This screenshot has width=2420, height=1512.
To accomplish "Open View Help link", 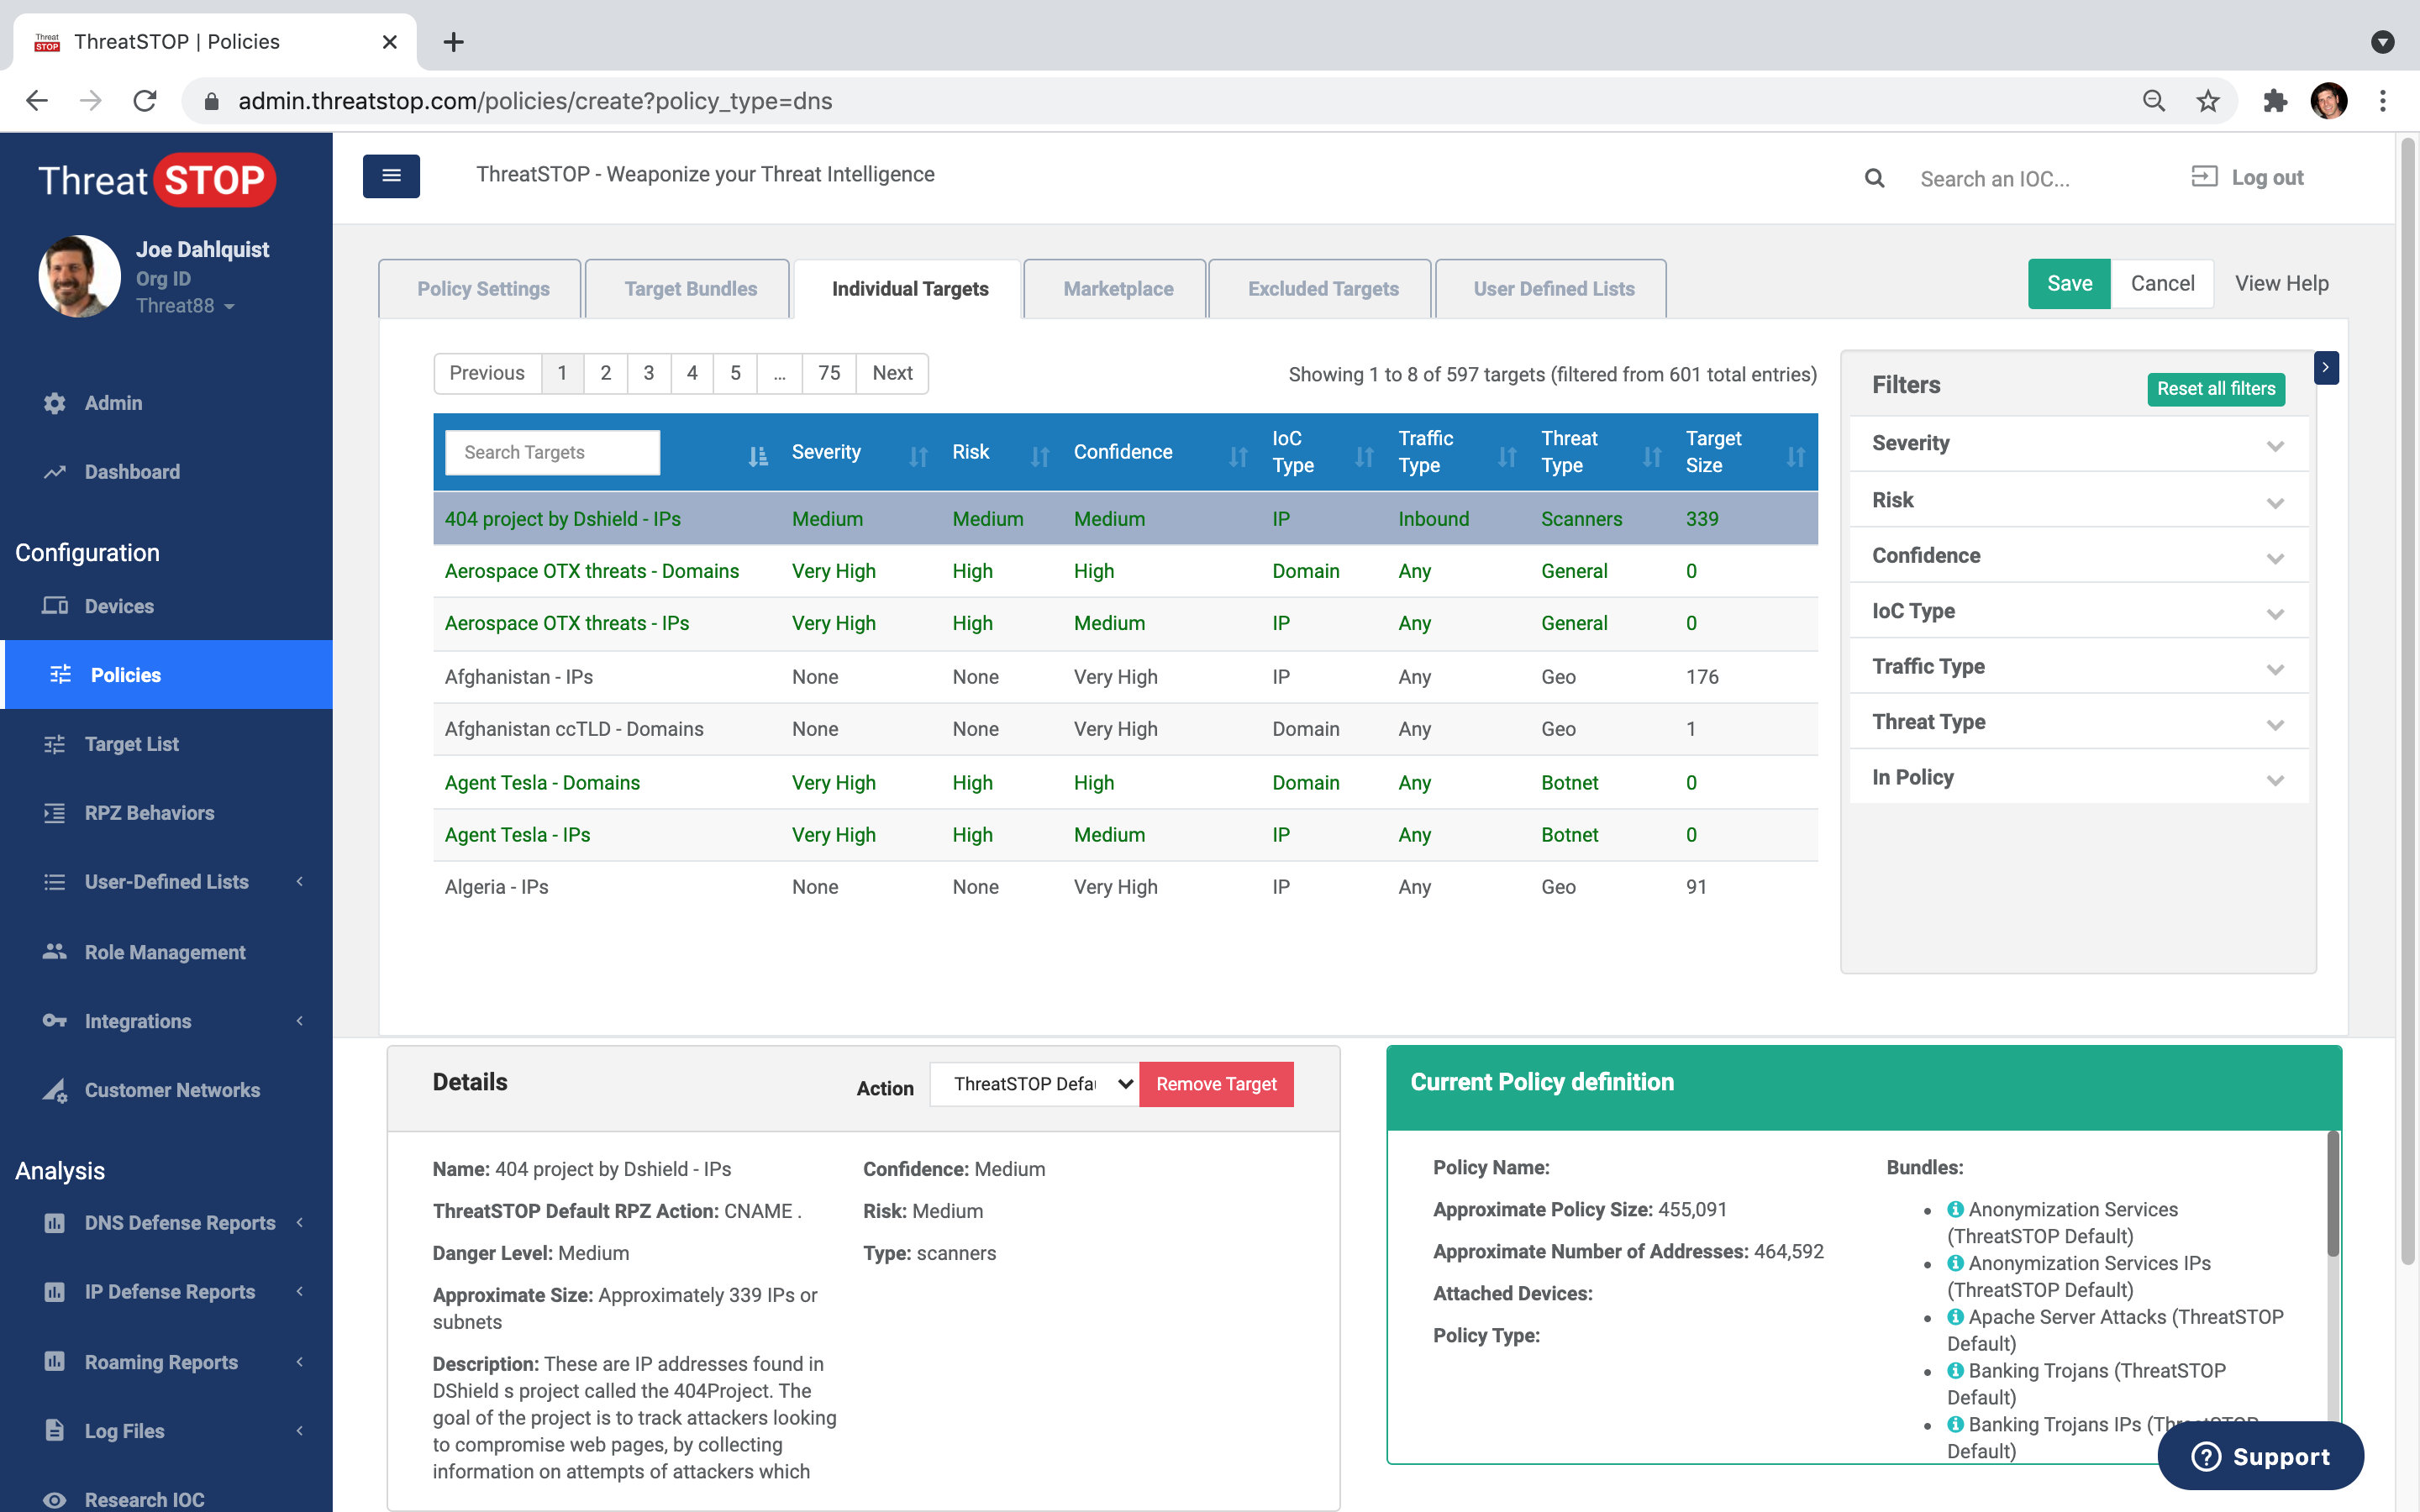I will point(2281,284).
